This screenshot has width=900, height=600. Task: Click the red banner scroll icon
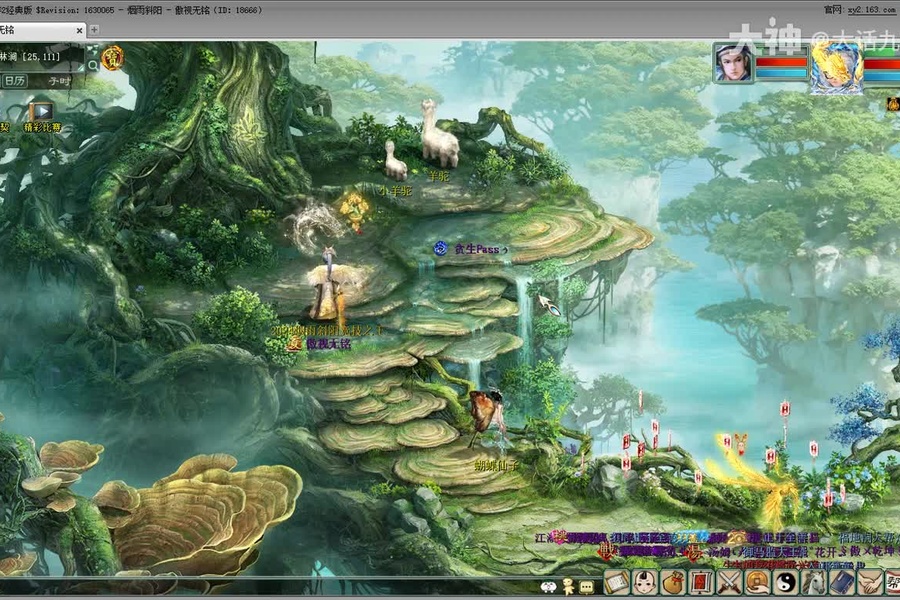(x=701, y=583)
